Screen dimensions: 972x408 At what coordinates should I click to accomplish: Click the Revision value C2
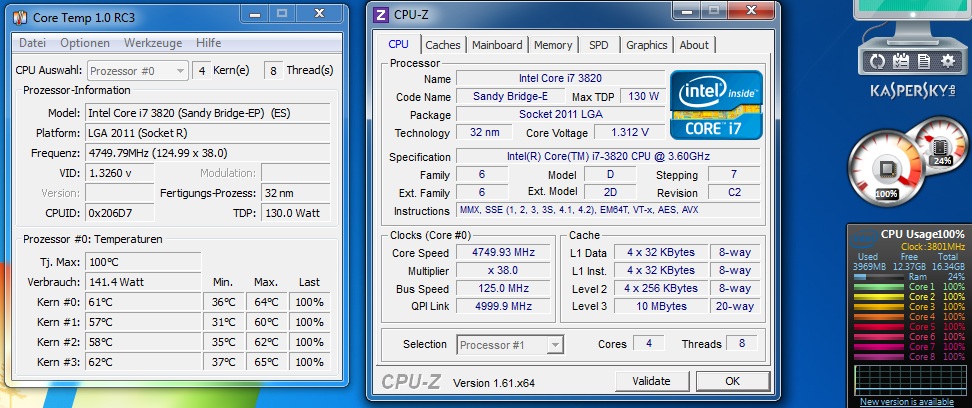(734, 192)
